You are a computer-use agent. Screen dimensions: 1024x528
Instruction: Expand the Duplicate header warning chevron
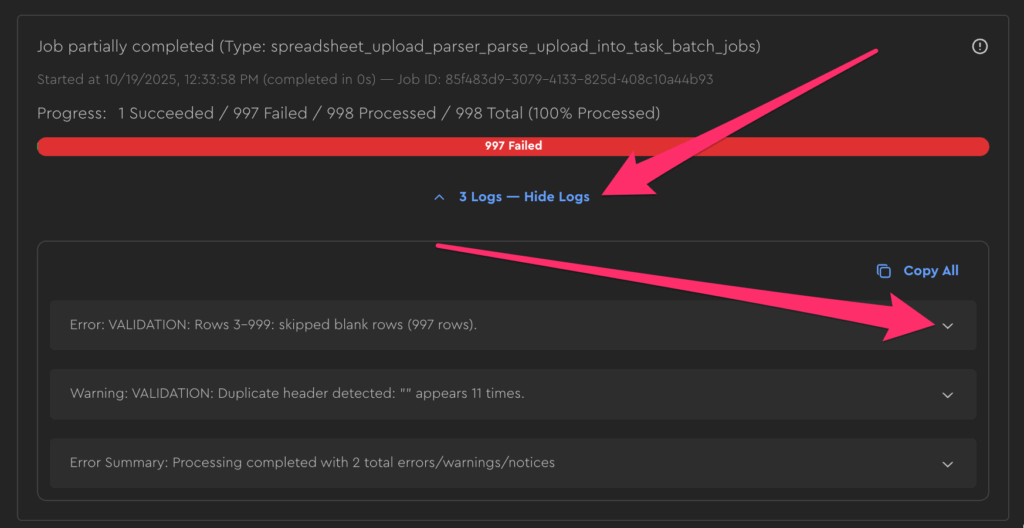[948, 394]
